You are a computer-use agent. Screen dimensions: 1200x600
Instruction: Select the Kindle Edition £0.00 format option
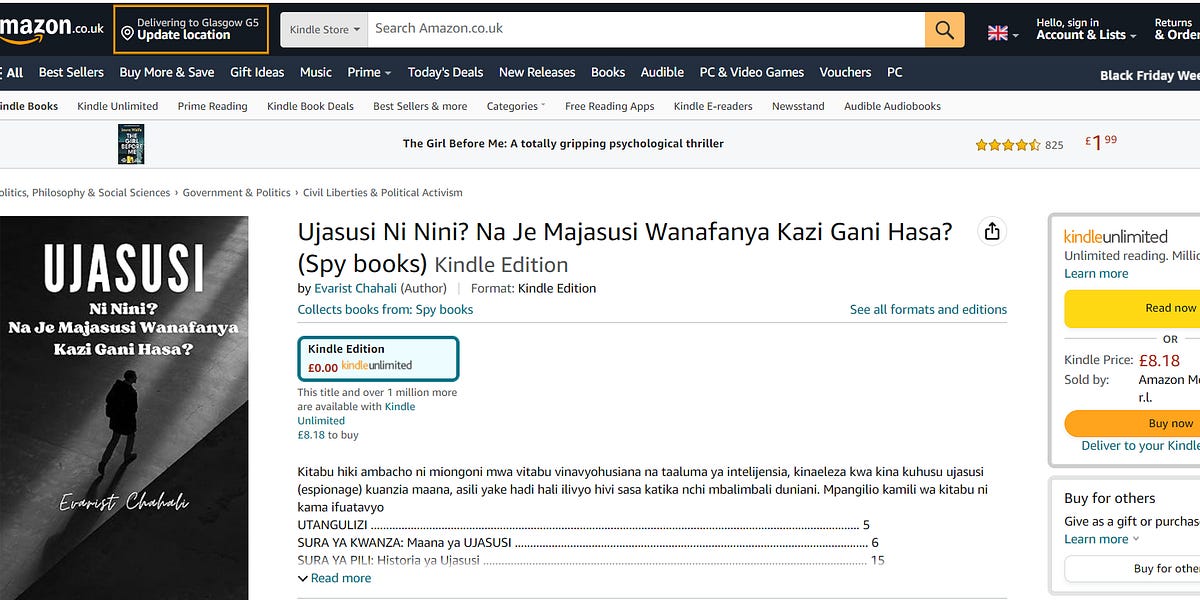point(377,360)
